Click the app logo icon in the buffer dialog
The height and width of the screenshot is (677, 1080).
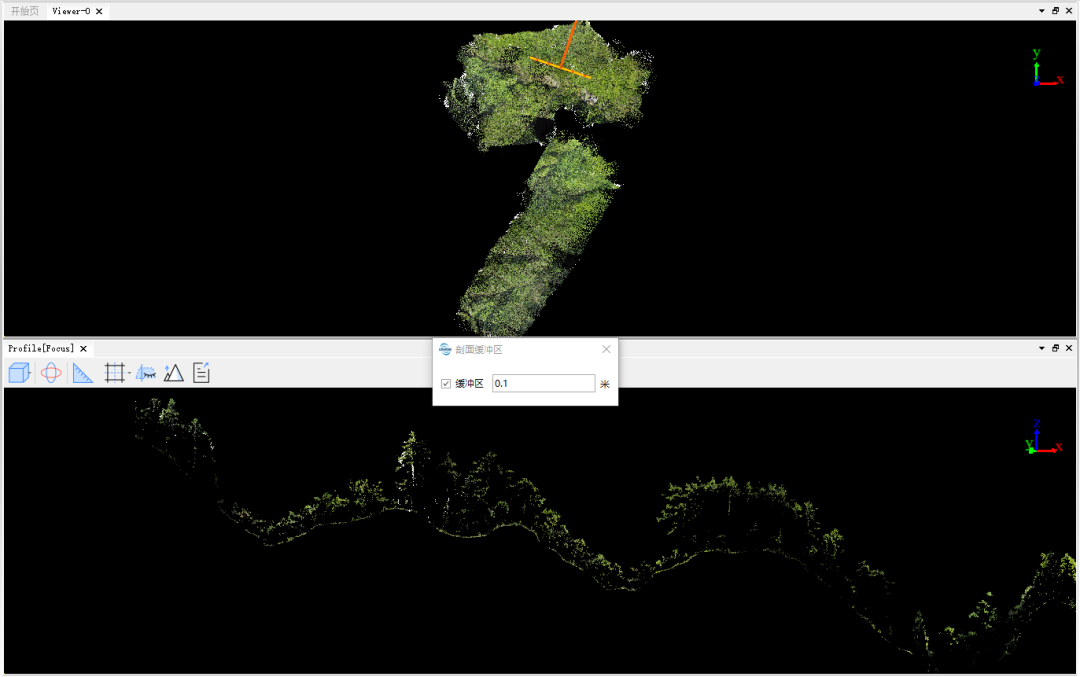445,349
